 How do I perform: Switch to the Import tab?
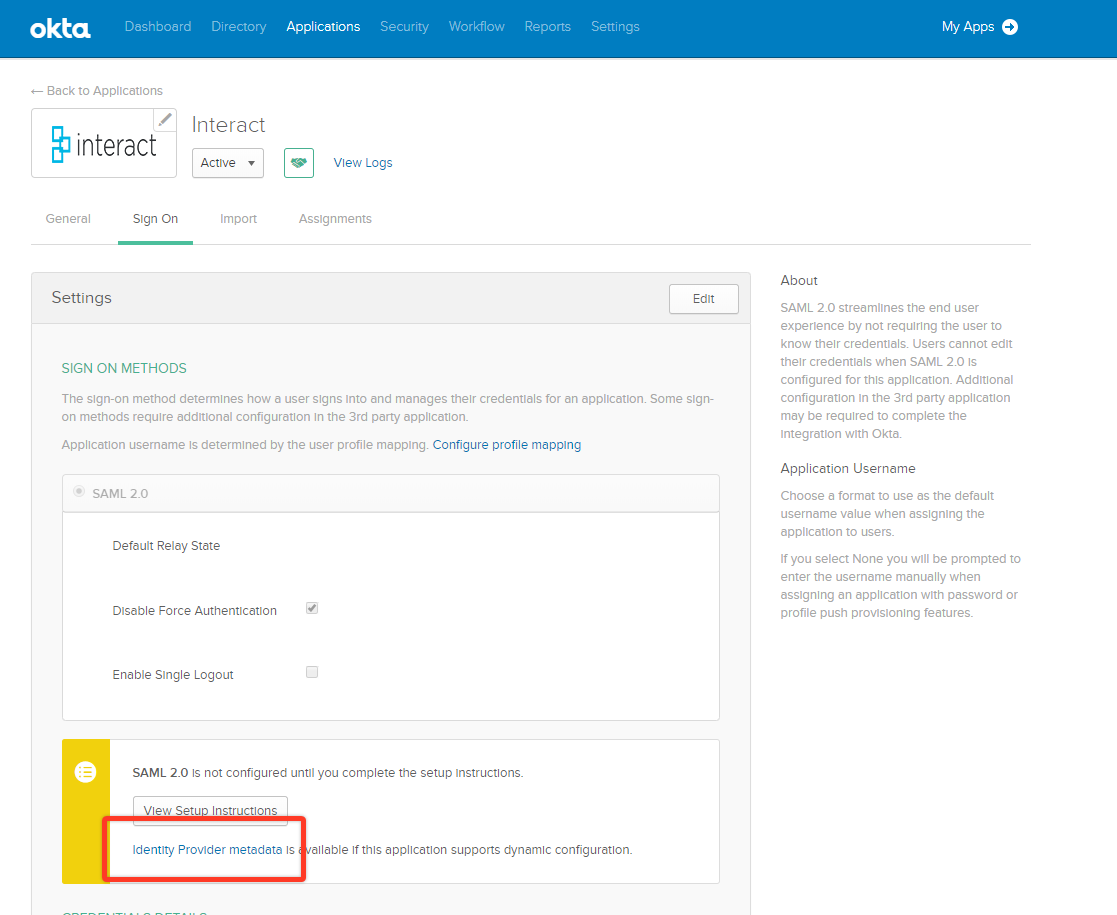pyautogui.click(x=238, y=219)
